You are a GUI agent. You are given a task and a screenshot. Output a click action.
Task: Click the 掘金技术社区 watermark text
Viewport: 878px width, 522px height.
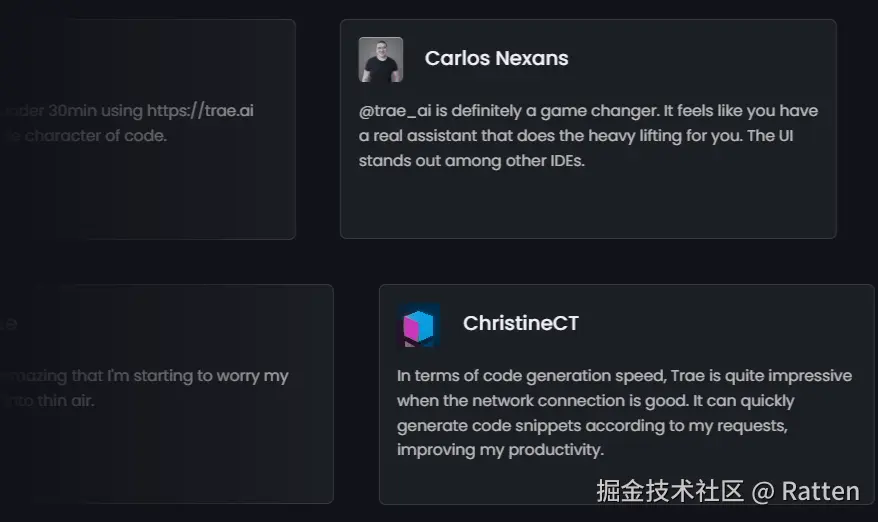pos(670,492)
